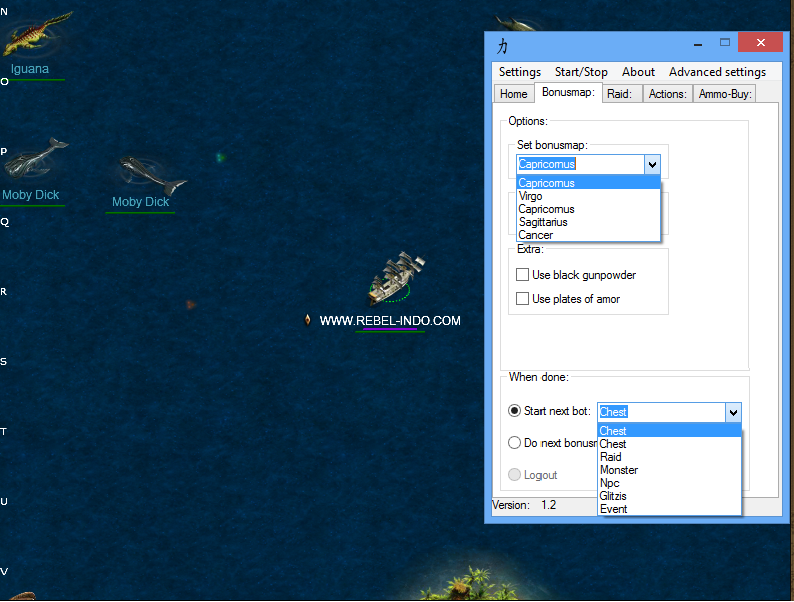Choose Event in the next bot list
The width and height of the screenshot is (794, 602).
(669, 509)
